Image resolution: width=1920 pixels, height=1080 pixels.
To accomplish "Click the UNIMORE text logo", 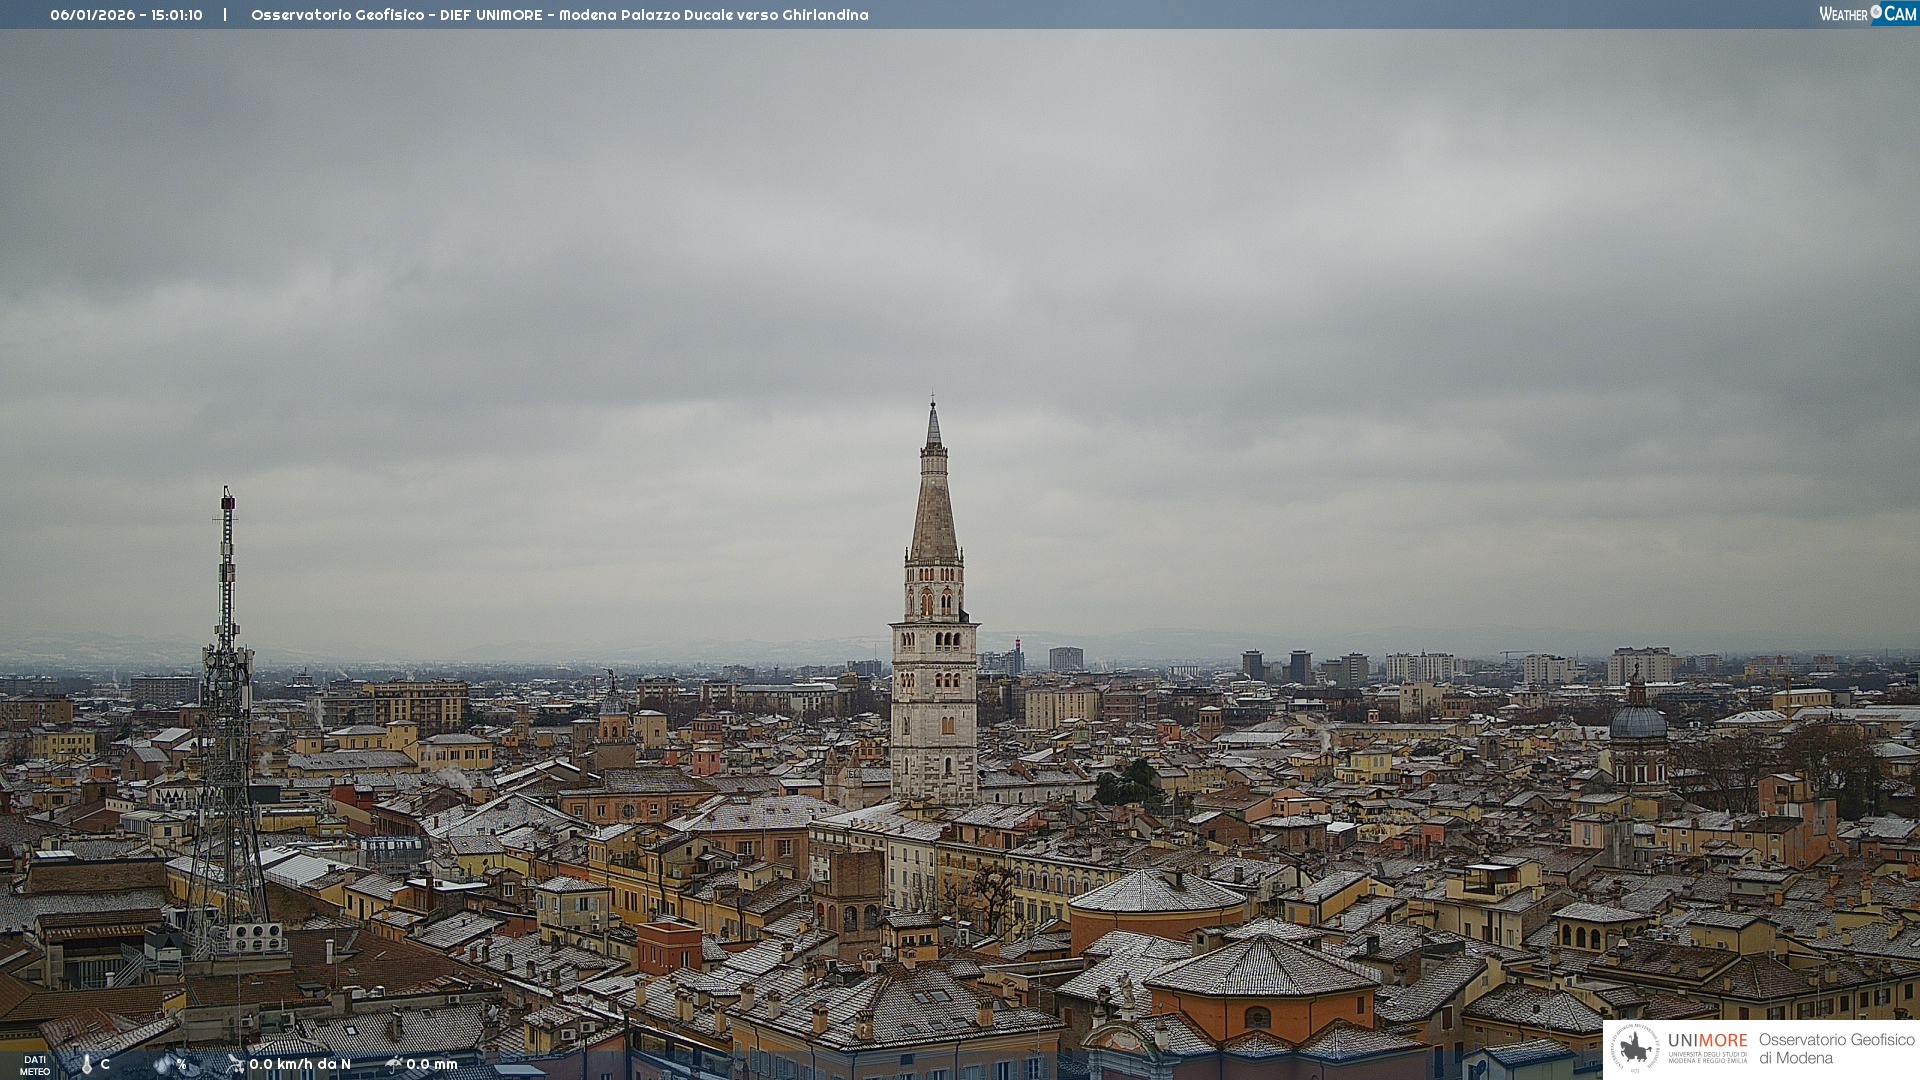I will [1707, 1041].
